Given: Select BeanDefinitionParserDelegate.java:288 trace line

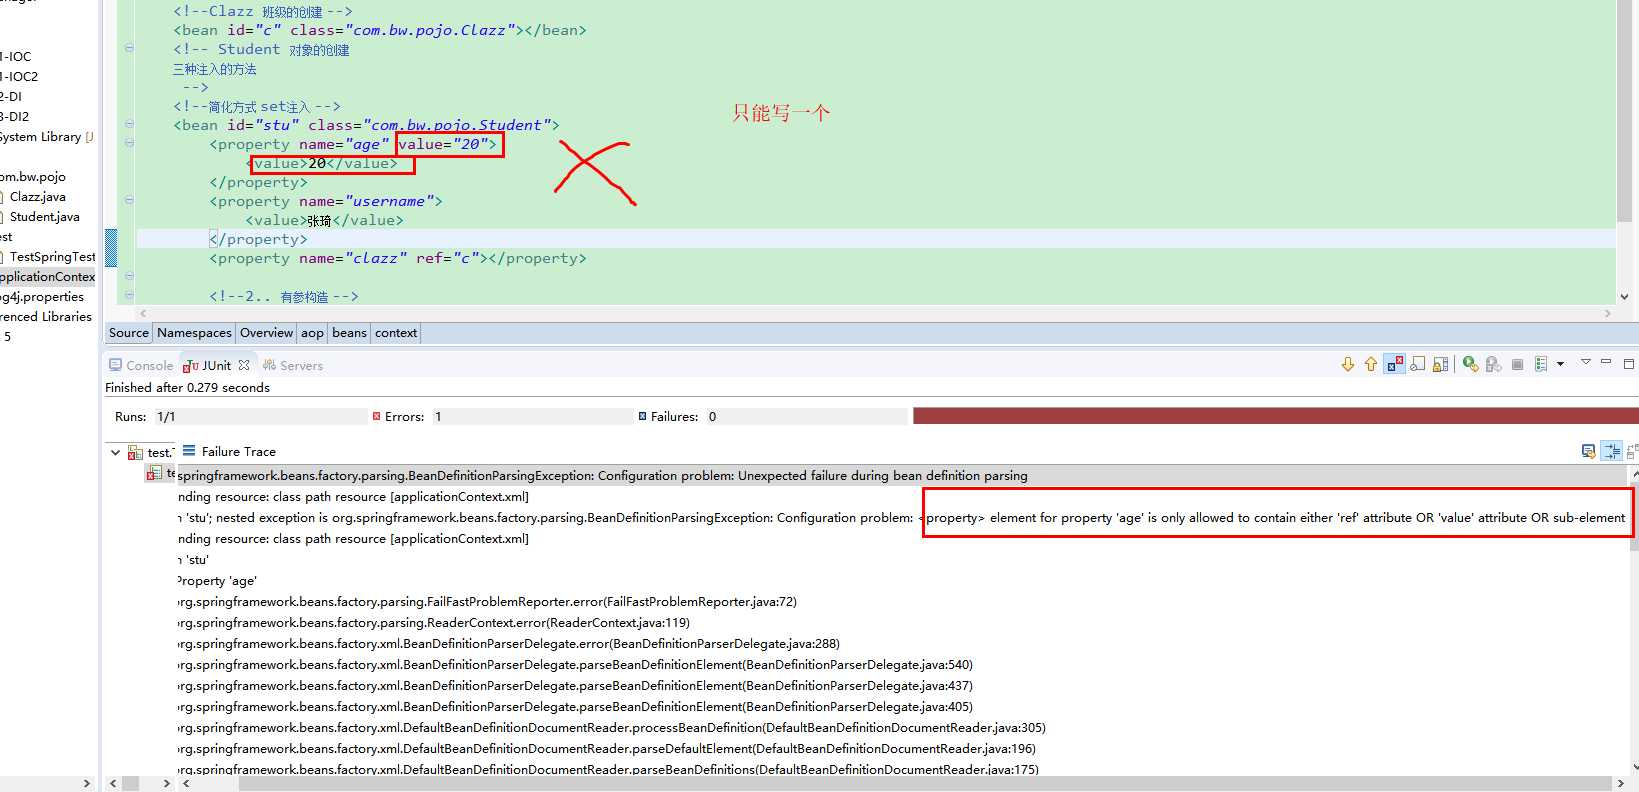Looking at the screenshot, I should [x=509, y=644].
